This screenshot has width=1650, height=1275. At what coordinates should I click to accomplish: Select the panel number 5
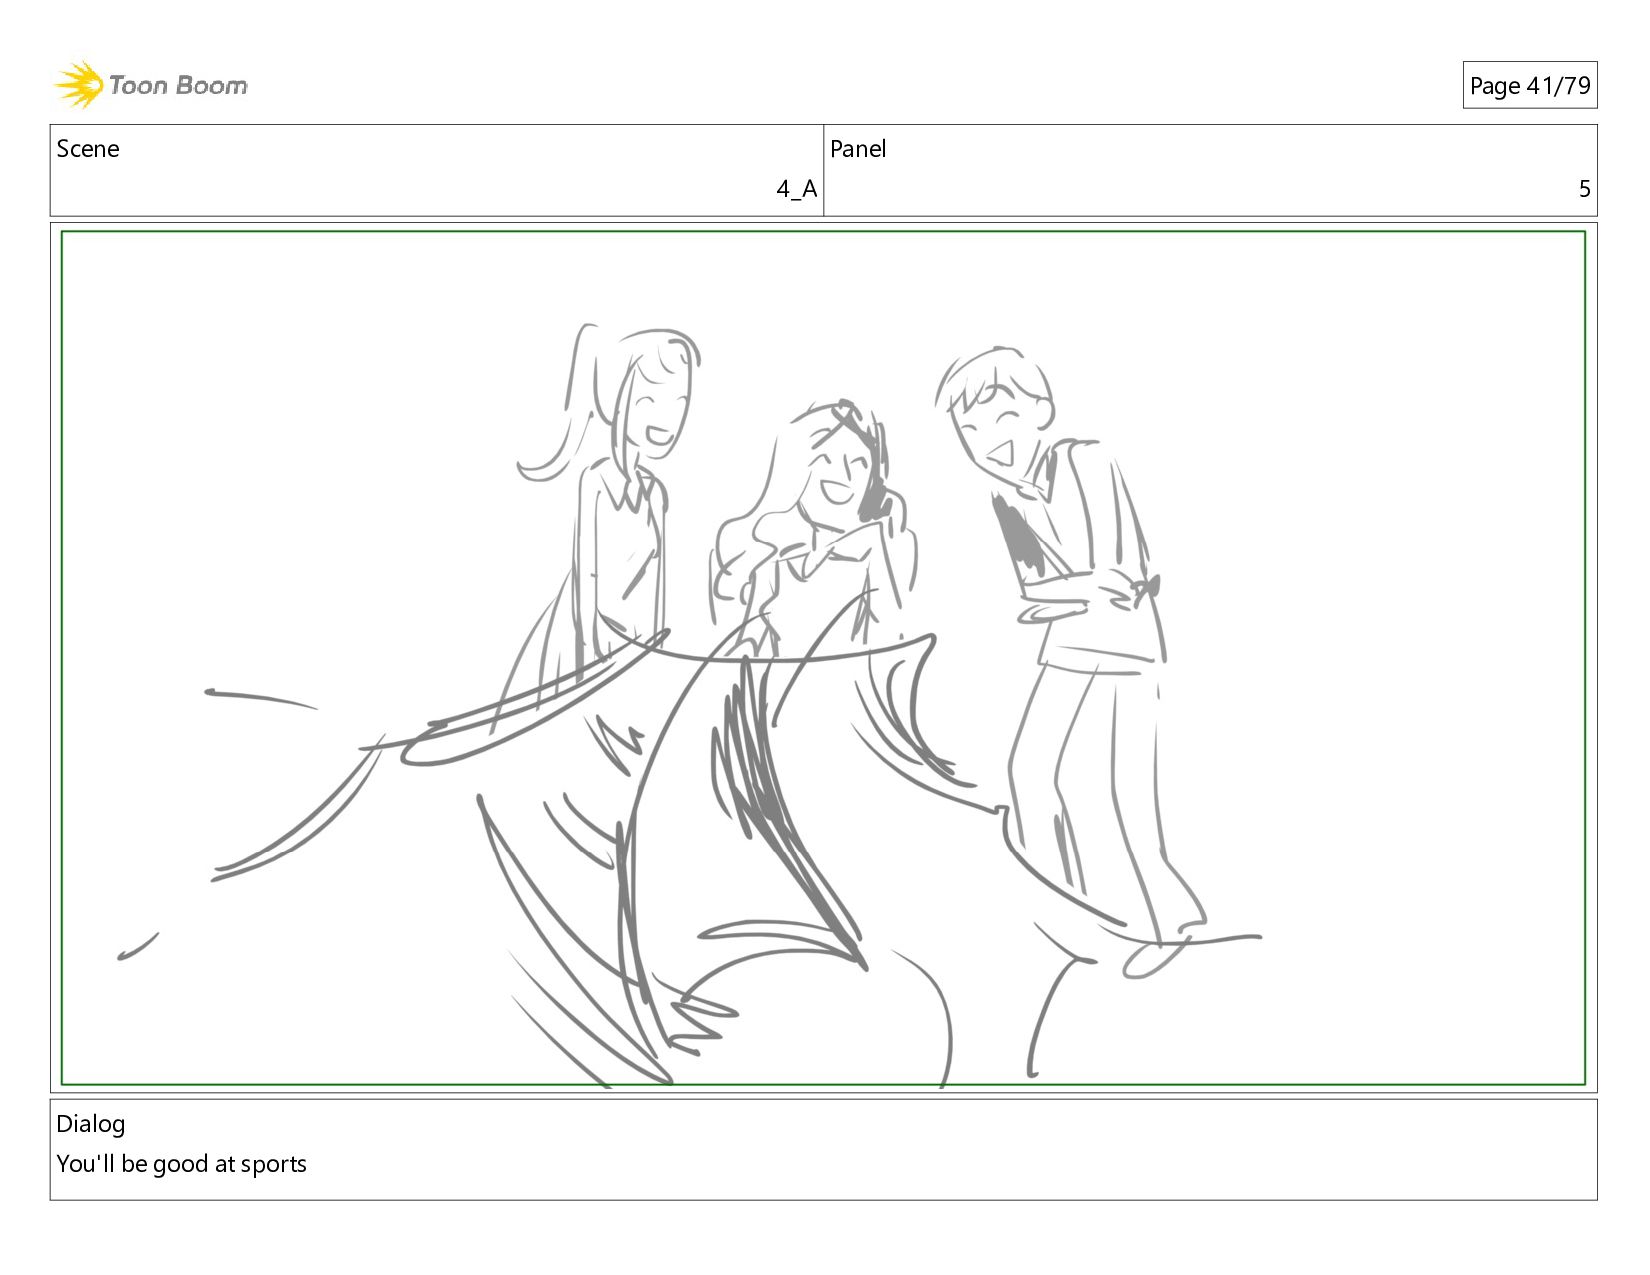coord(1584,189)
